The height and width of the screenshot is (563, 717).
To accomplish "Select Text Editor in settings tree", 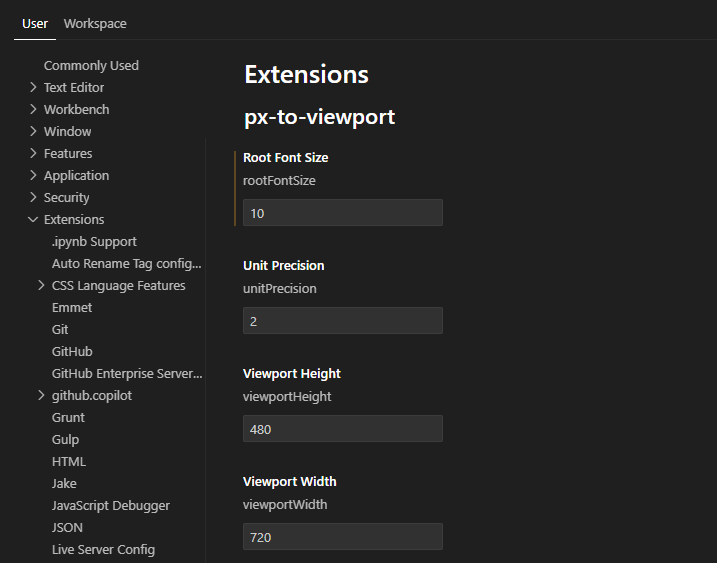I will 74,87.
